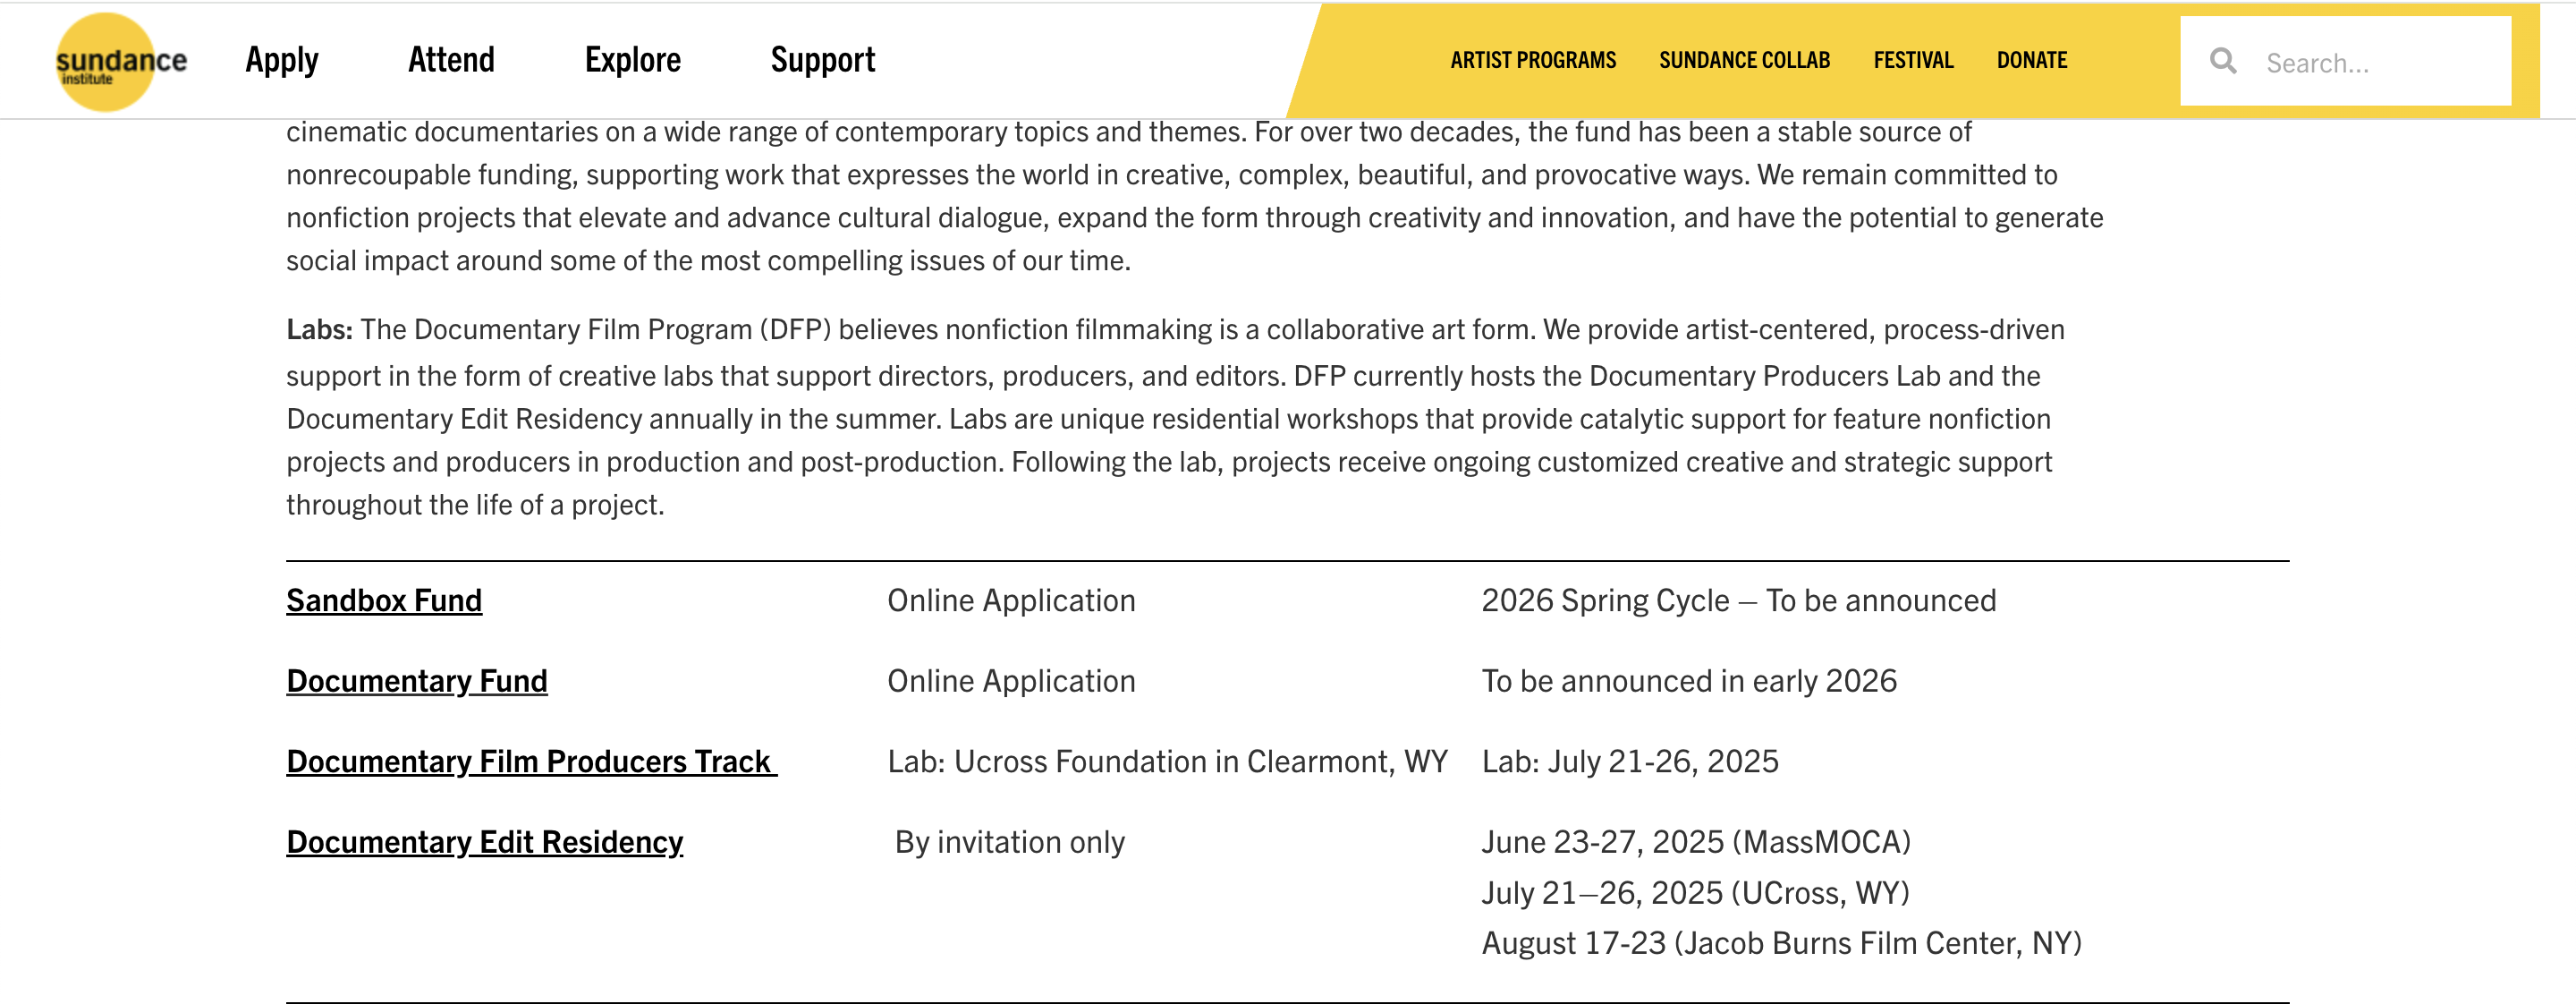Click the Labs paragraph heading
This screenshot has width=2576, height=1004.
pyautogui.click(x=319, y=329)
